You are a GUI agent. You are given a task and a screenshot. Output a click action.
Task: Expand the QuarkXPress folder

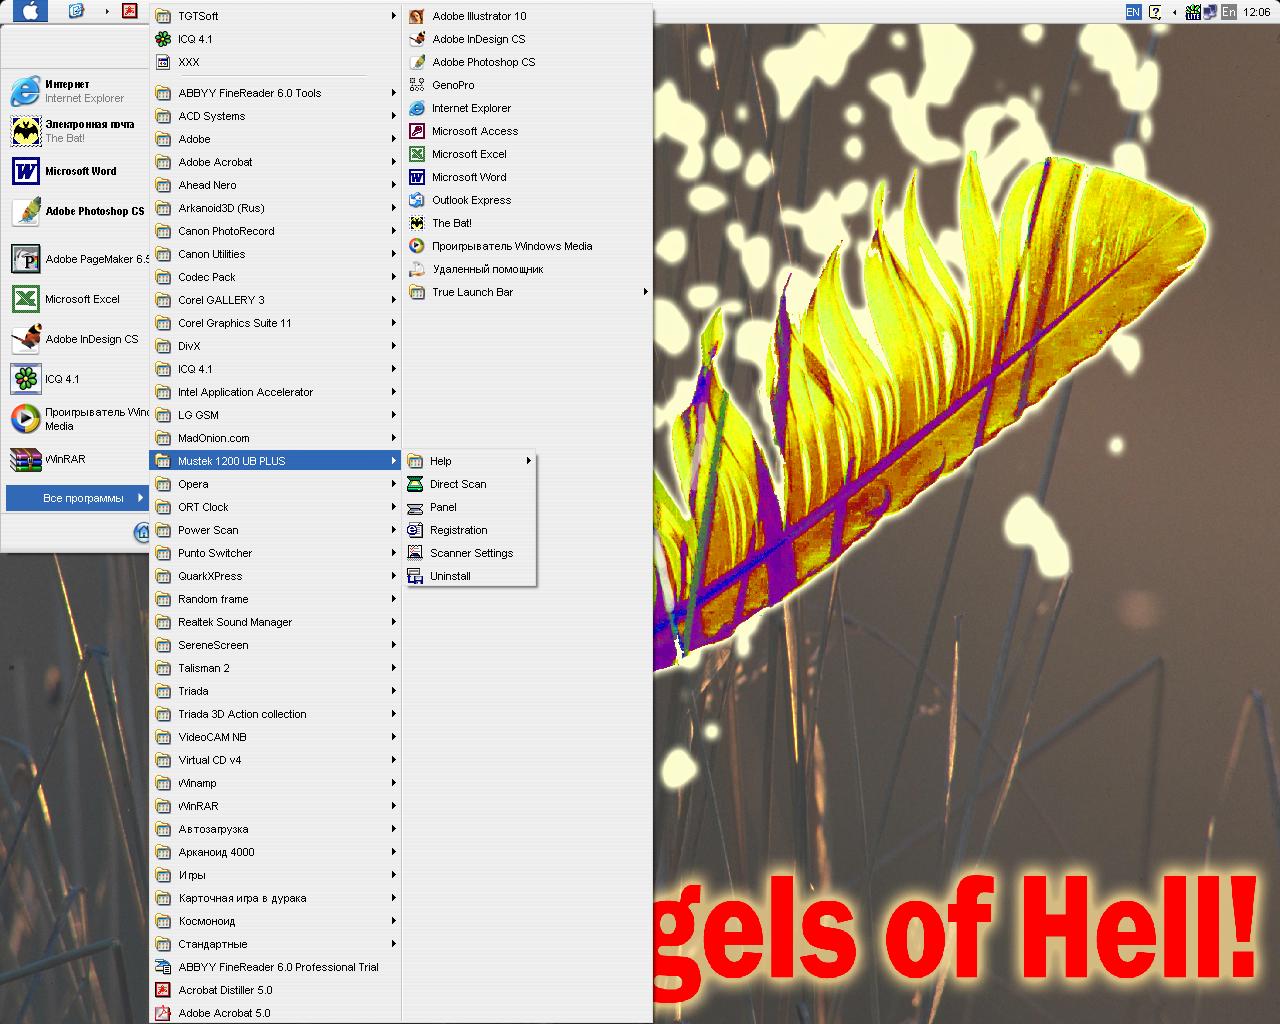coord(275,576)
